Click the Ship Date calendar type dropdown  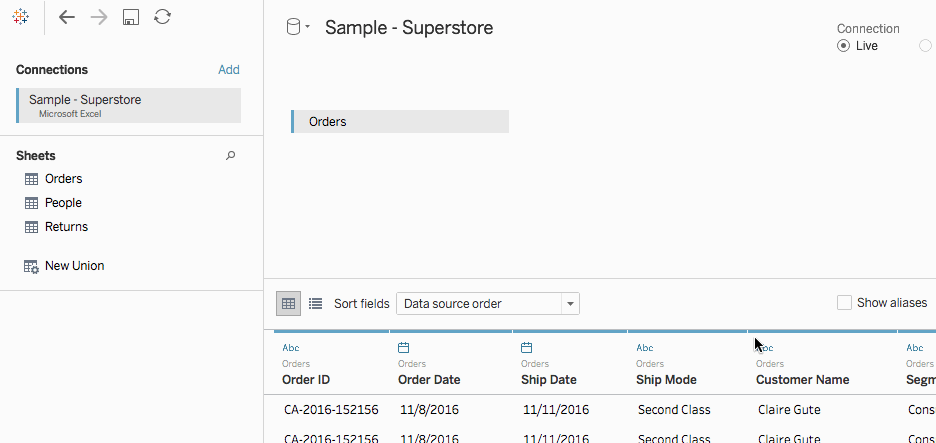click(526, 347)
